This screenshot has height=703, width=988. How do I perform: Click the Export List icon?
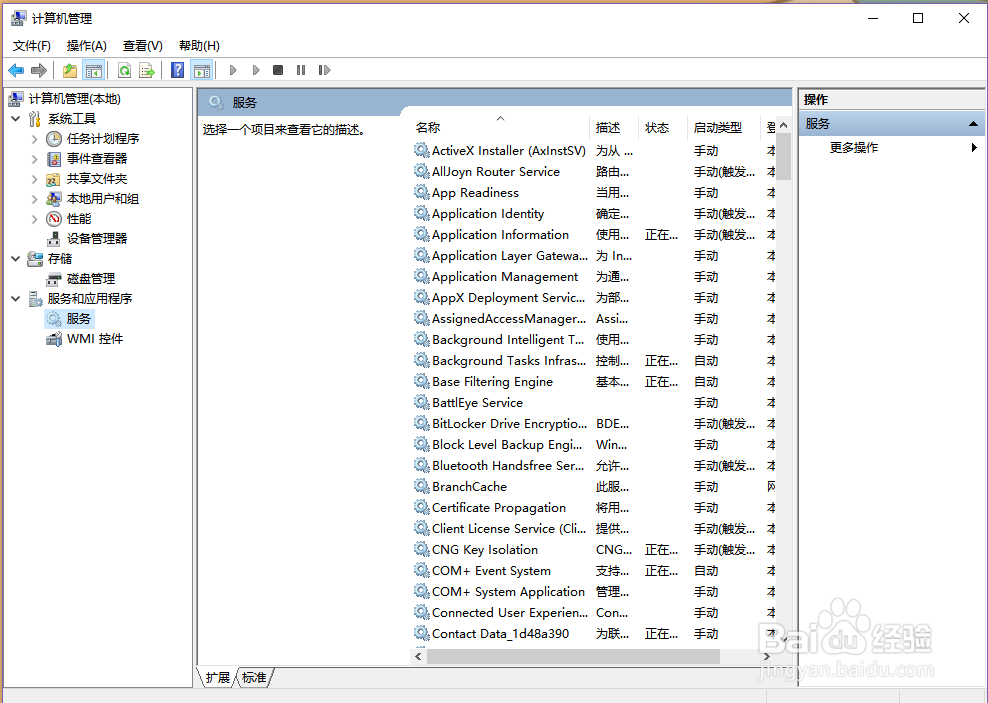click(148, 69)
